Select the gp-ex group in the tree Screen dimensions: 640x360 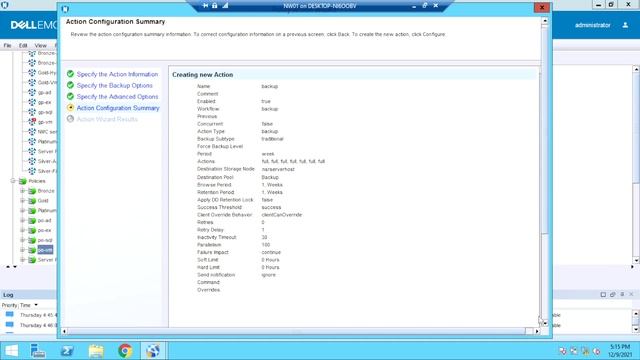[44, 102]
